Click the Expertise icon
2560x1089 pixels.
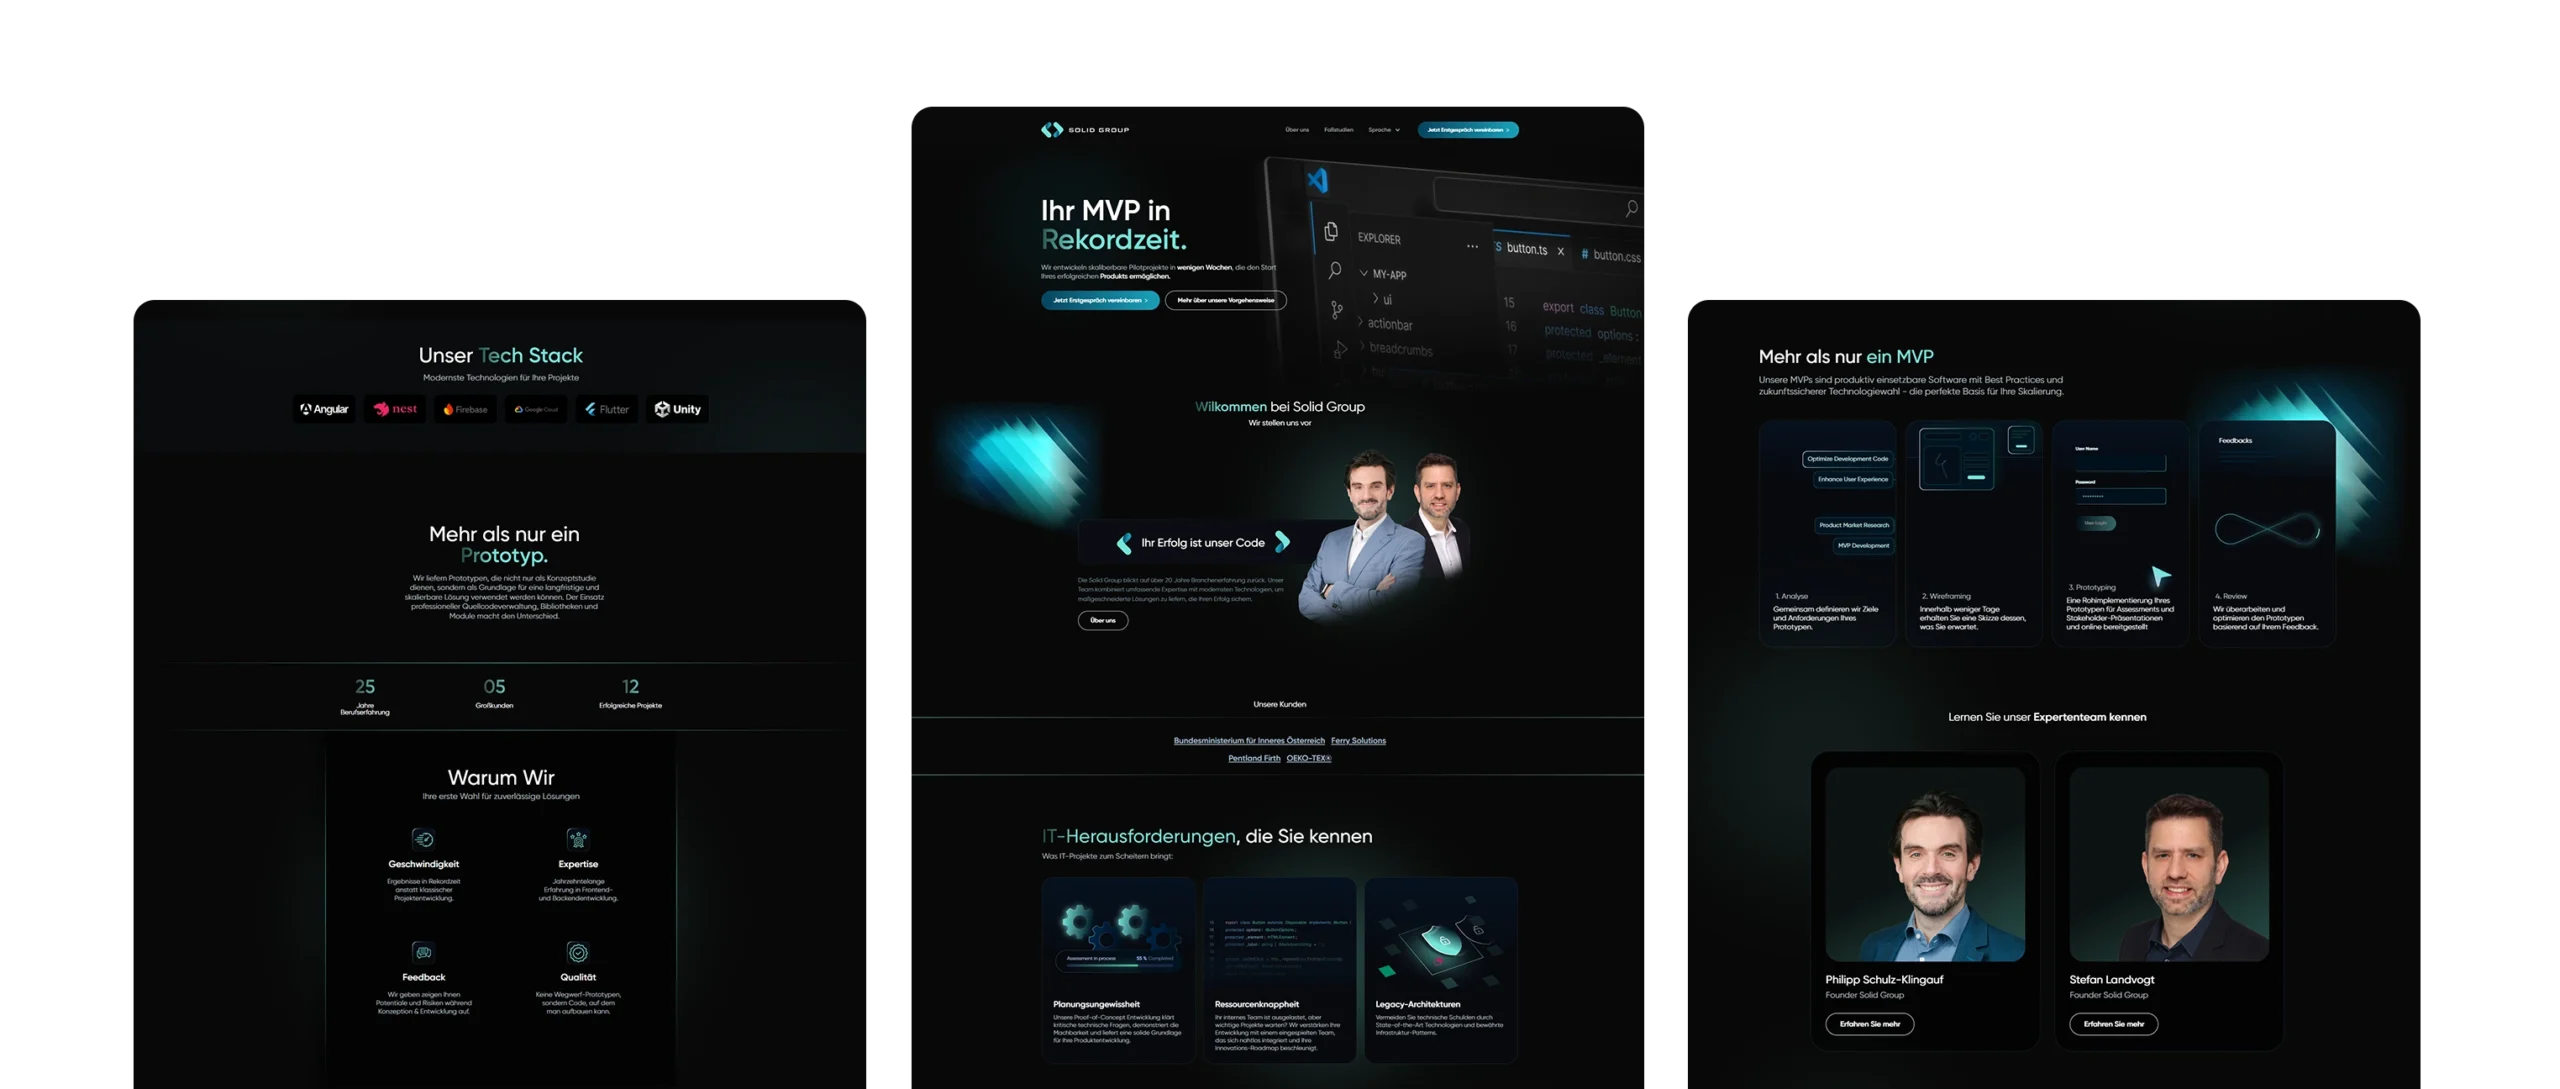click(x=578, y=839)
